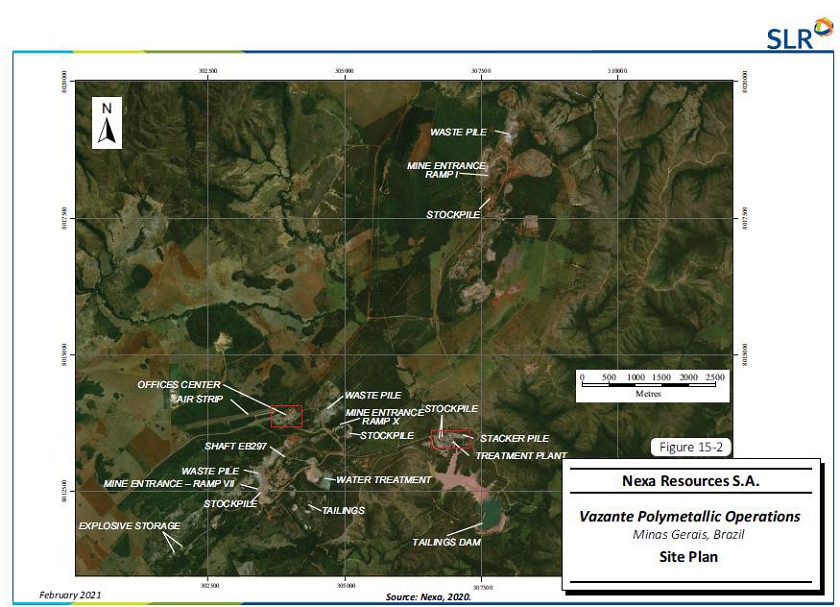The height and width of the screenshot is (607, 840).
Task: Click the WATER TREATMENT map label
Action: [x=383, y=480]
